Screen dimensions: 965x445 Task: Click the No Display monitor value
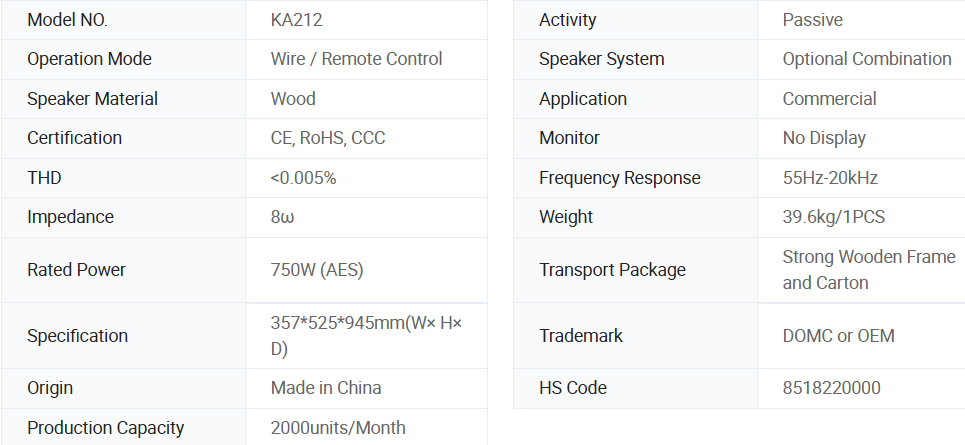pyautogui.click(x=824, y=138)
